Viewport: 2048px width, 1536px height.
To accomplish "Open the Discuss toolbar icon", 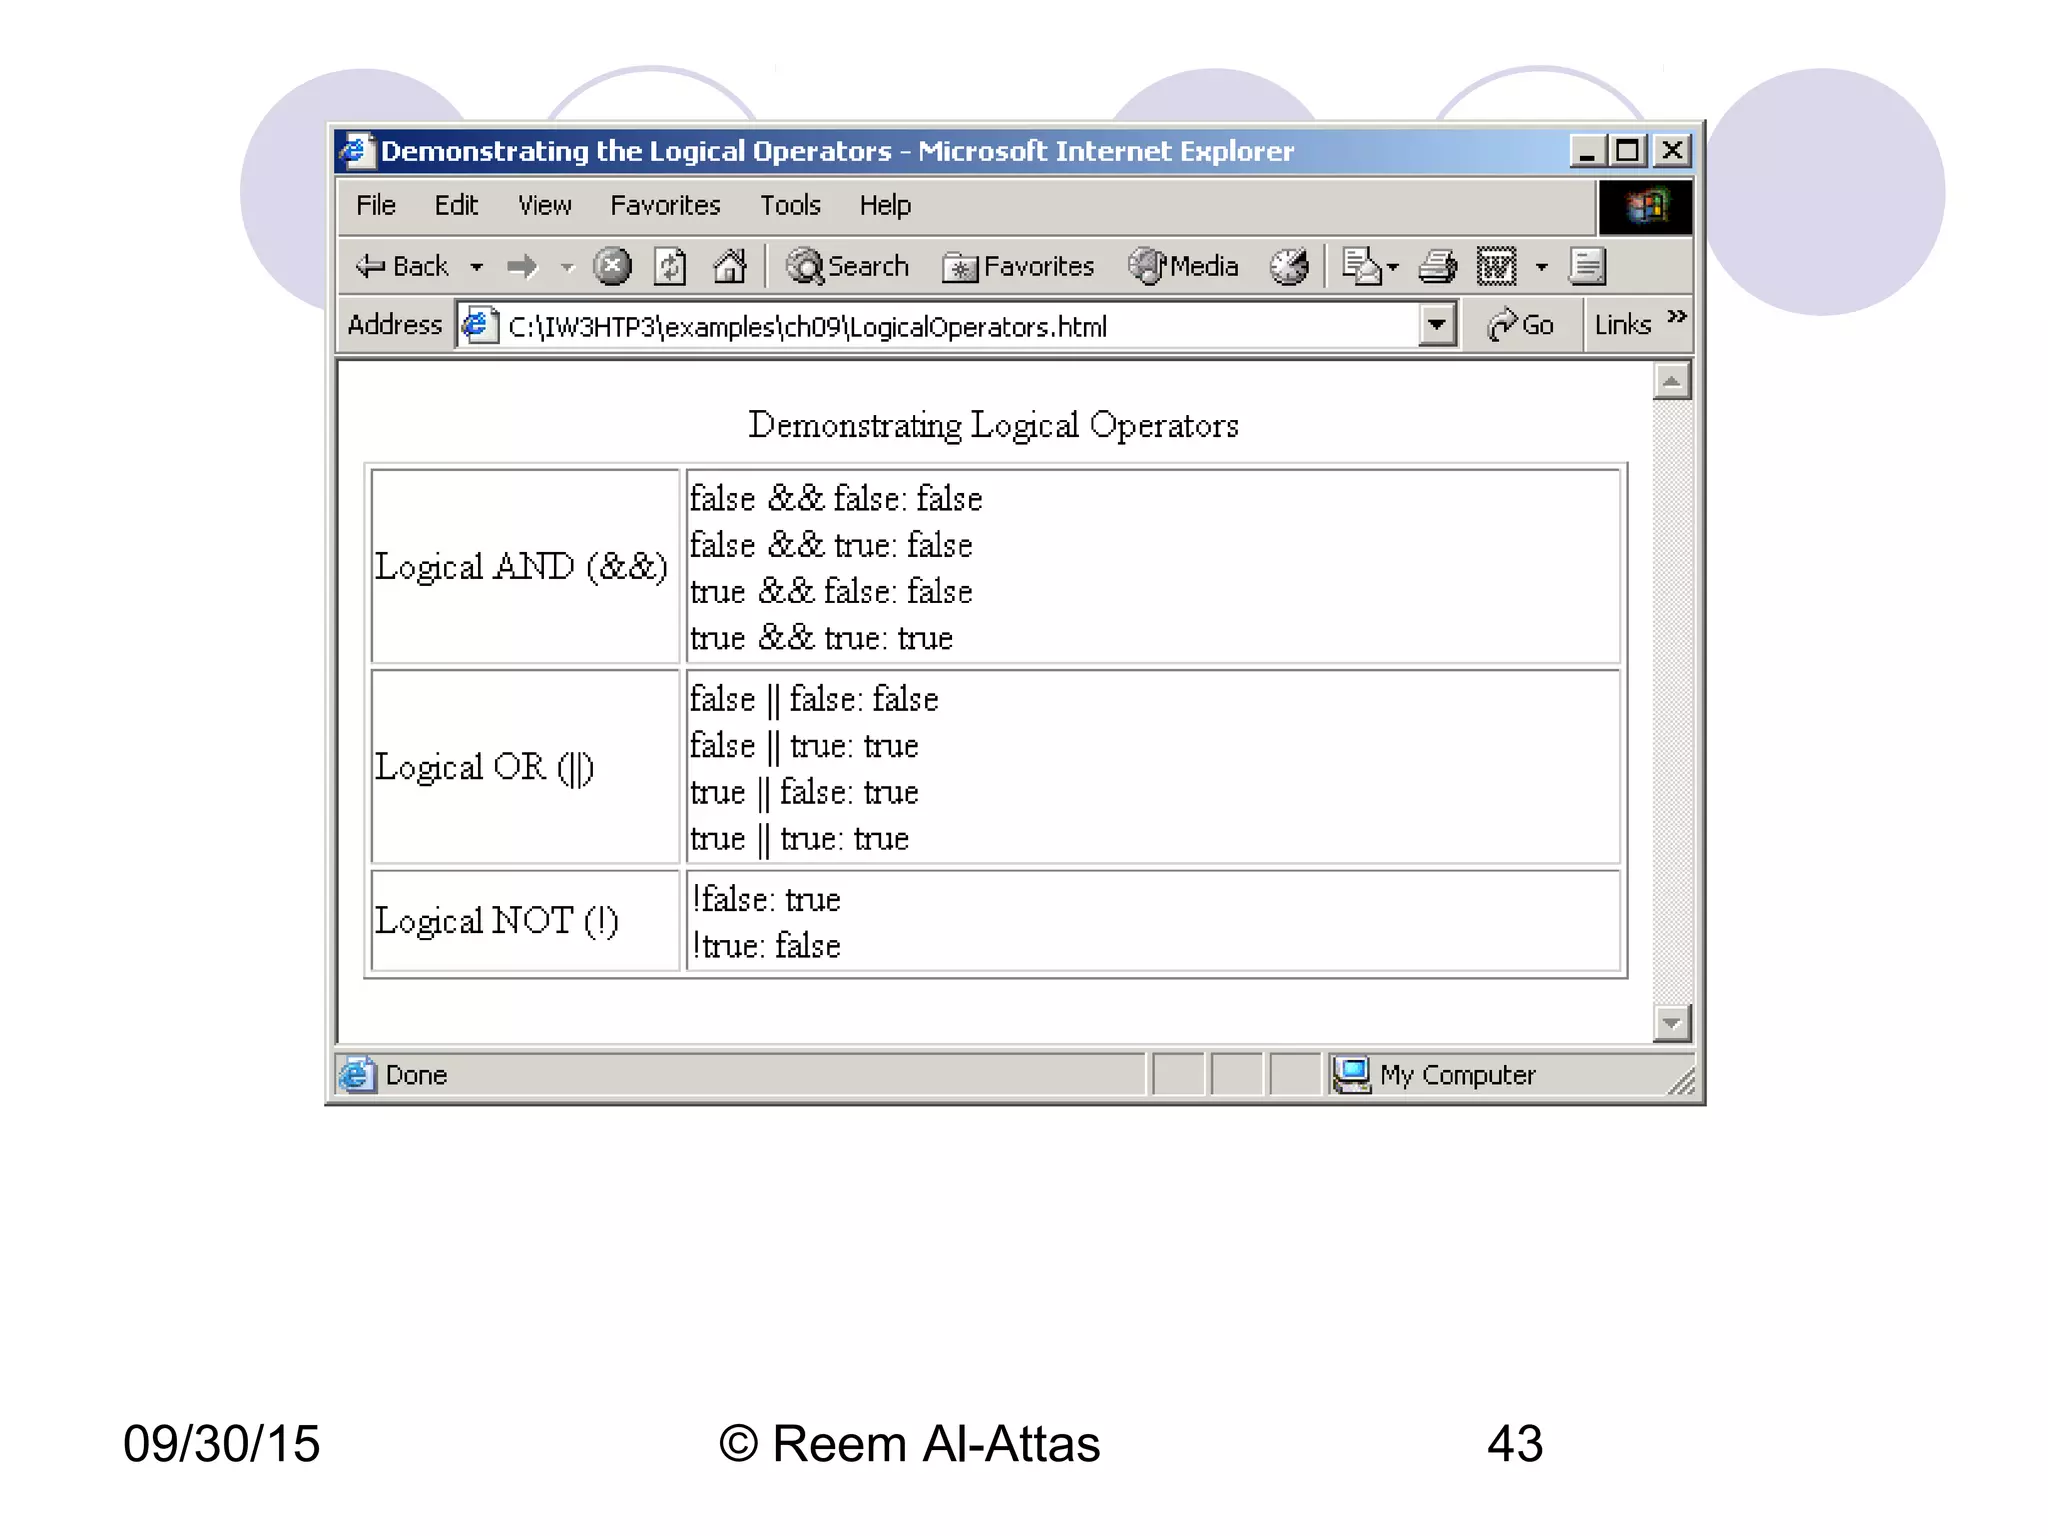I will [x=1587, y=266].
